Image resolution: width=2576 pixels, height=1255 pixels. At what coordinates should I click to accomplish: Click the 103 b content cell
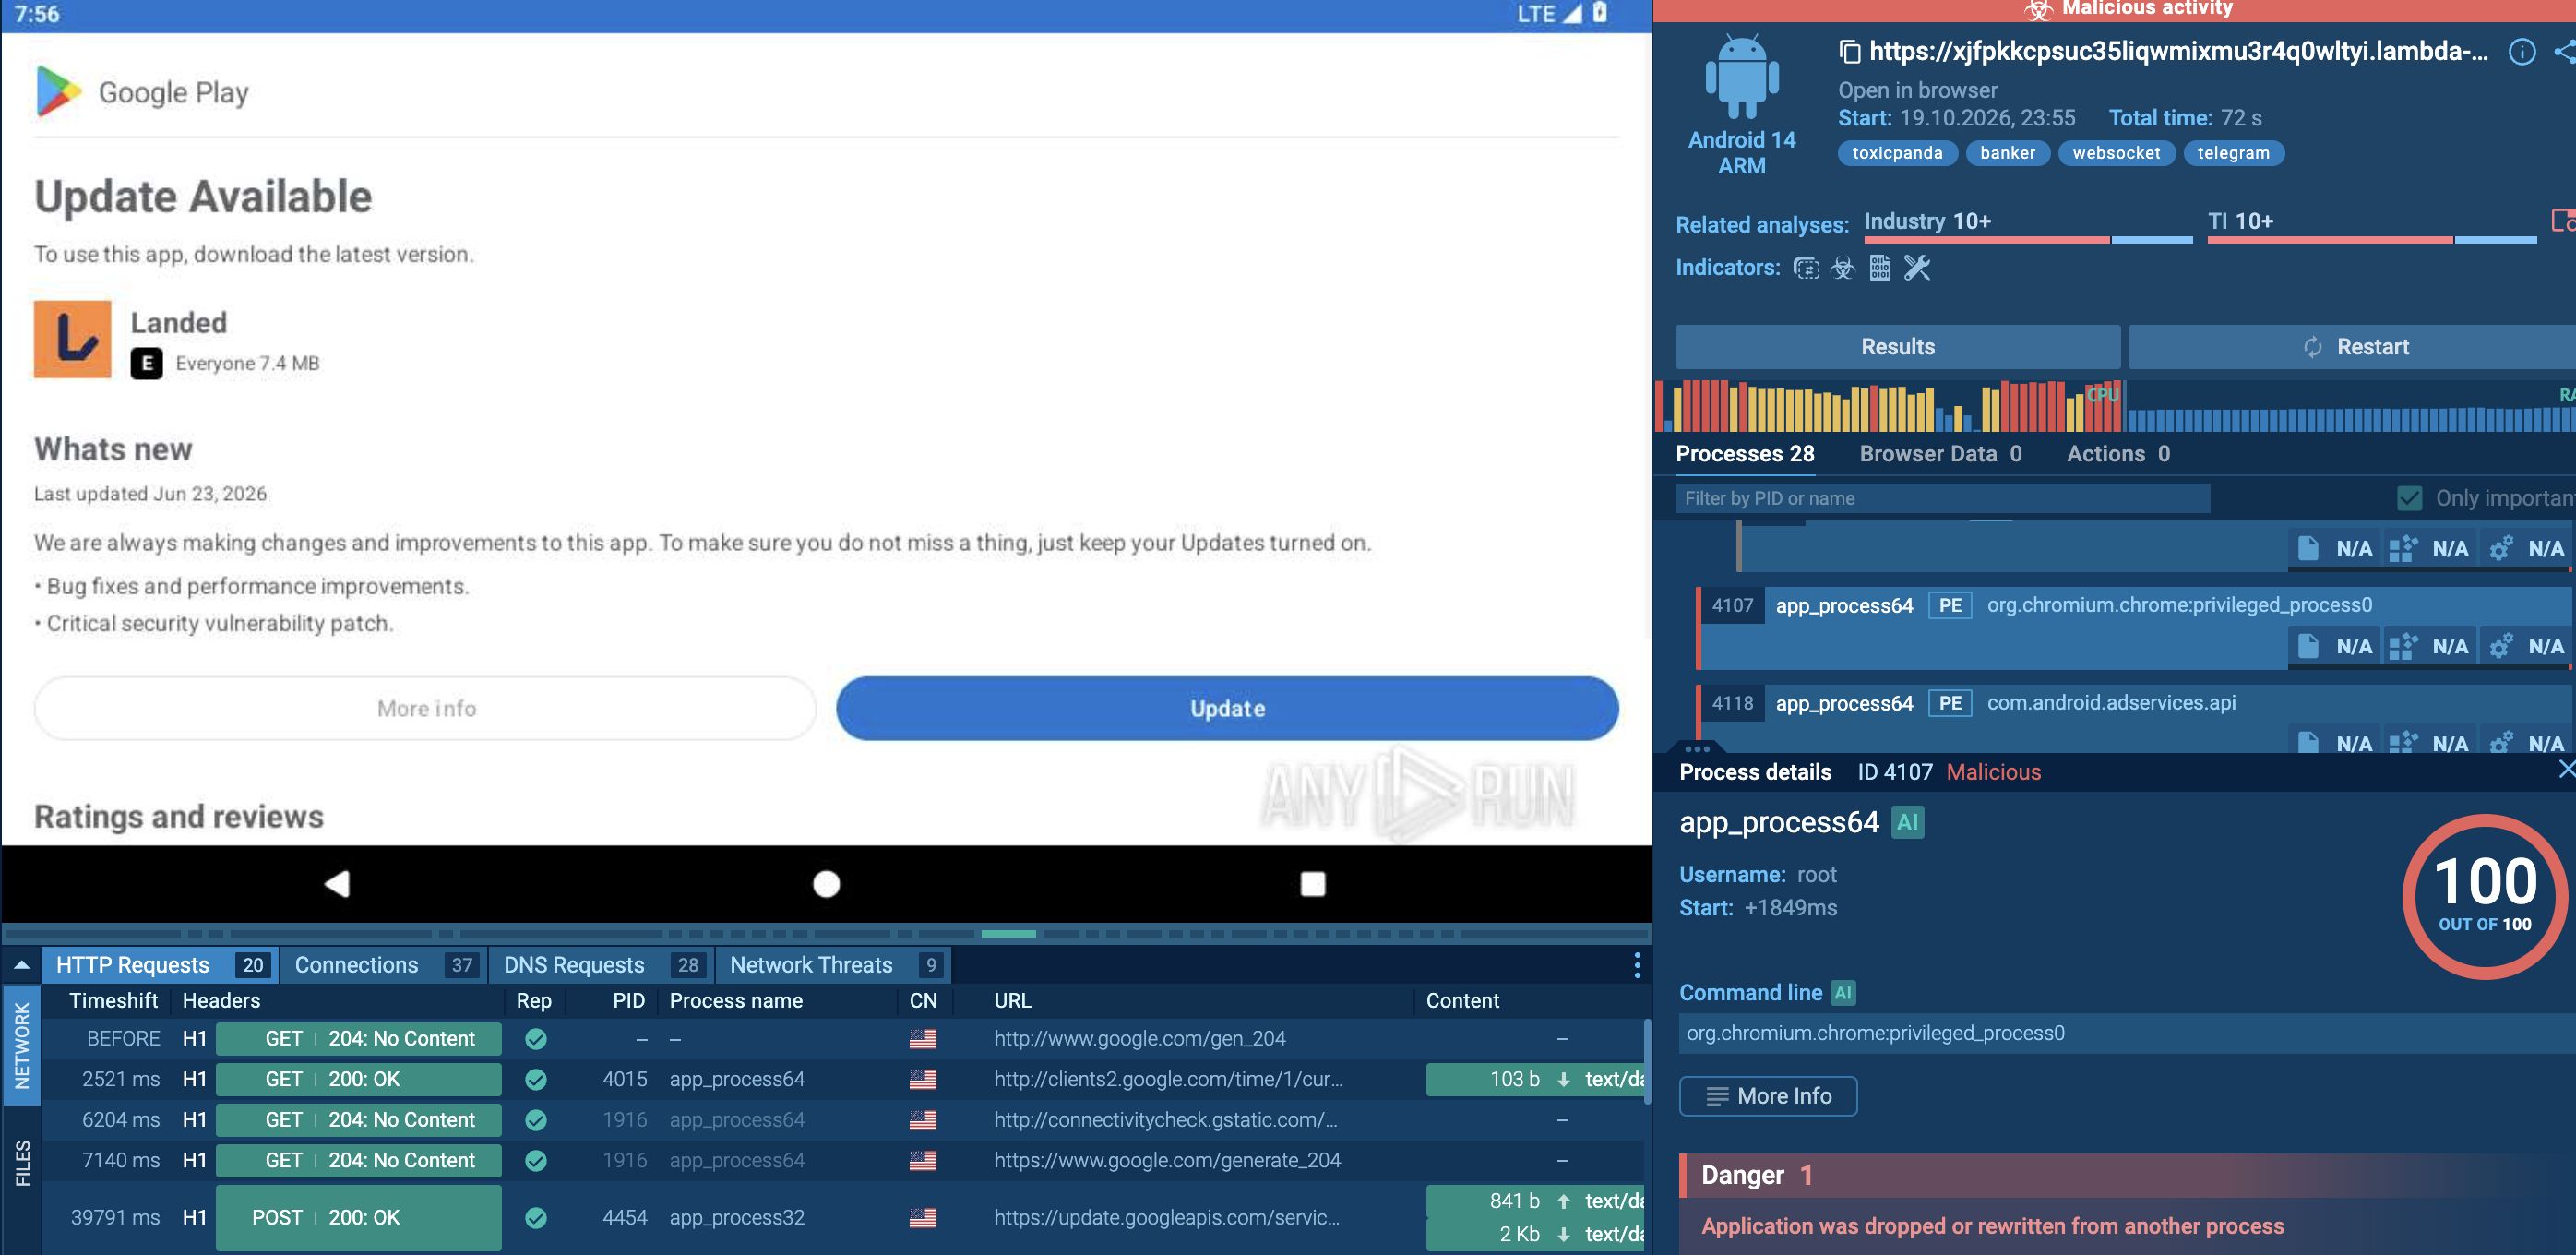tap(1535, 1079)
